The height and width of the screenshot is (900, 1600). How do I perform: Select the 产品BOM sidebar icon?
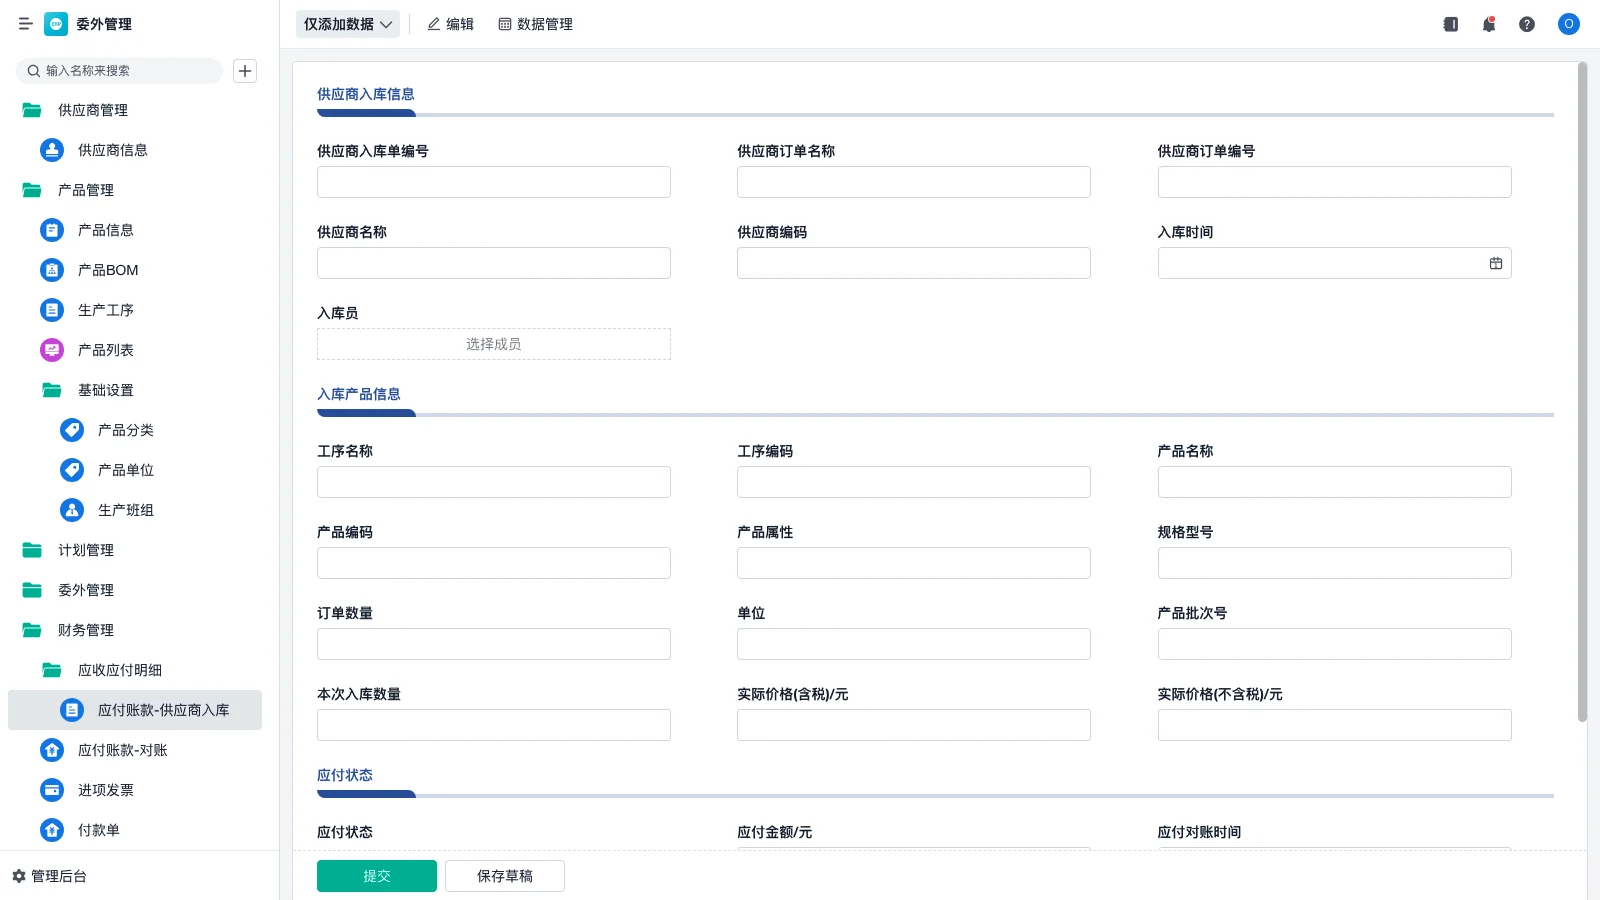tap(51, 270)
